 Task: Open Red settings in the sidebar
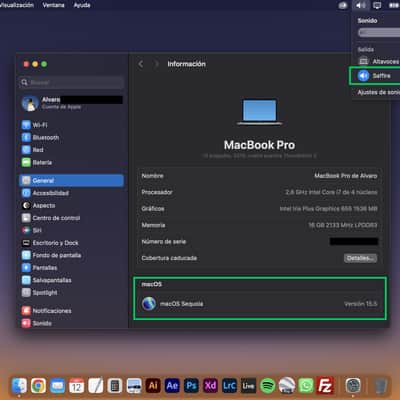[72, 150]
